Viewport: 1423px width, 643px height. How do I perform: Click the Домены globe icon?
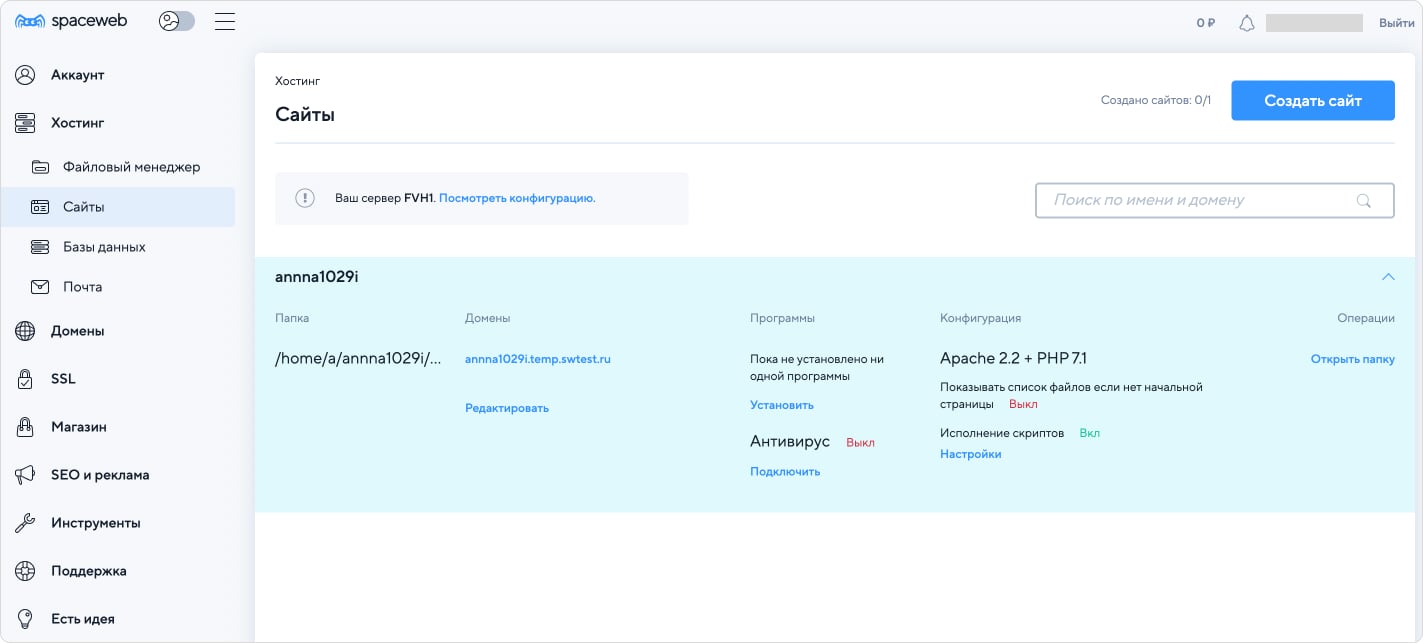point(24,330)
